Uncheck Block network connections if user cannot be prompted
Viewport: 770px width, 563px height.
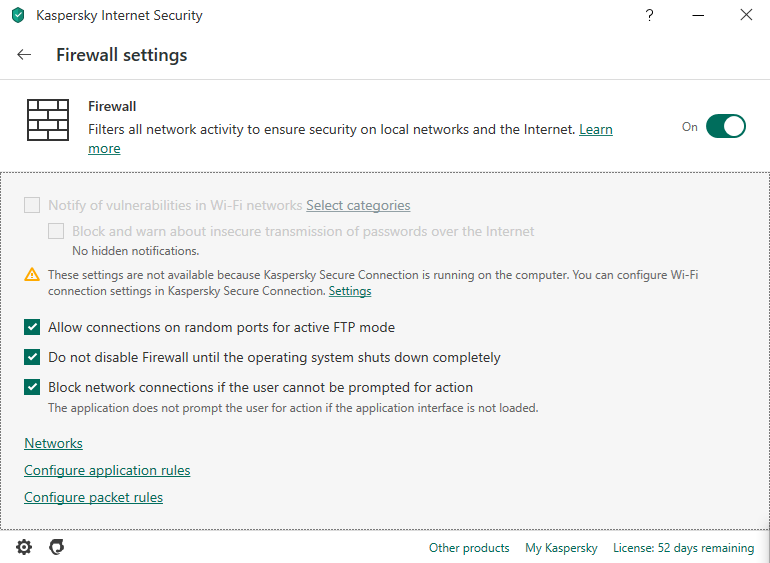[x=32, y=387]
